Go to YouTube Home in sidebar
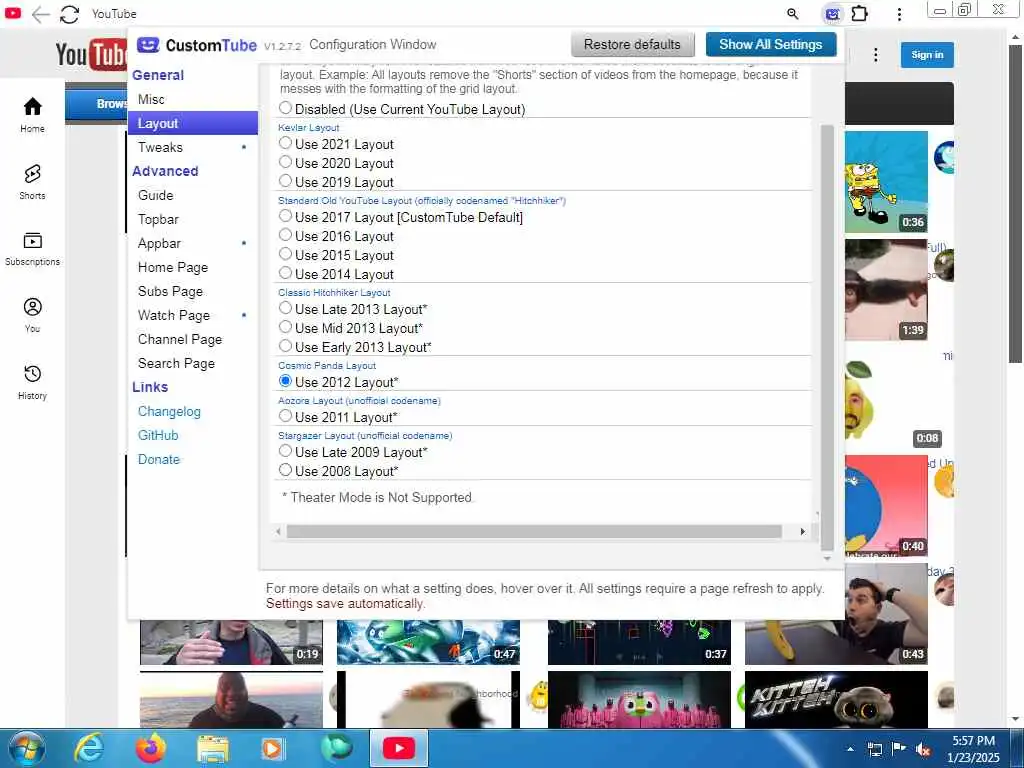 [32, 114]
